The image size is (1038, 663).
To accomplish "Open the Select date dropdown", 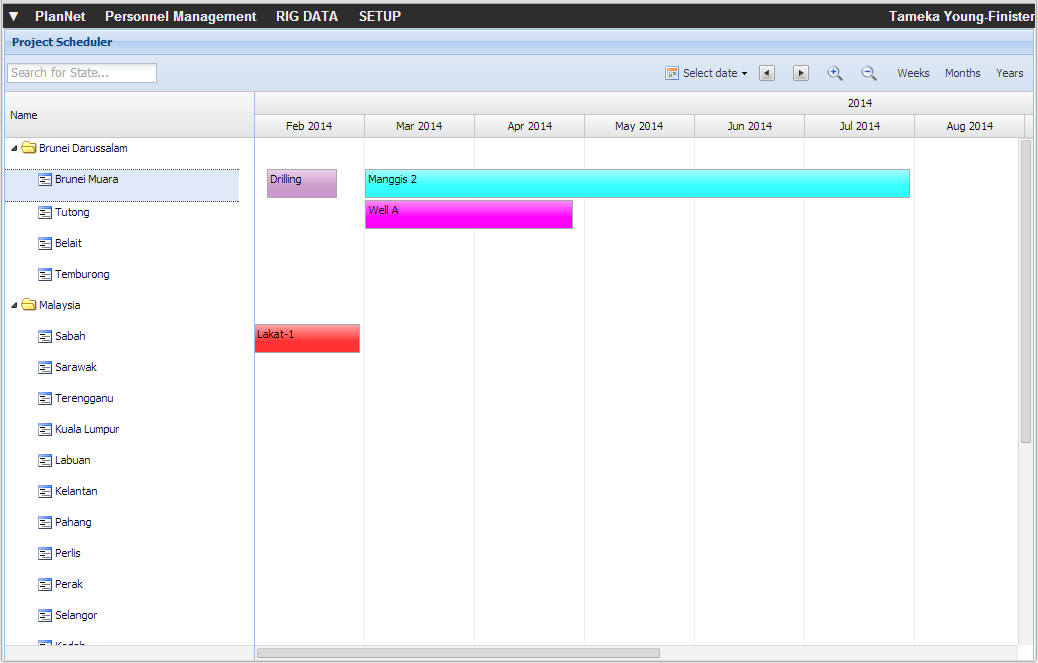I will (707, 73).
